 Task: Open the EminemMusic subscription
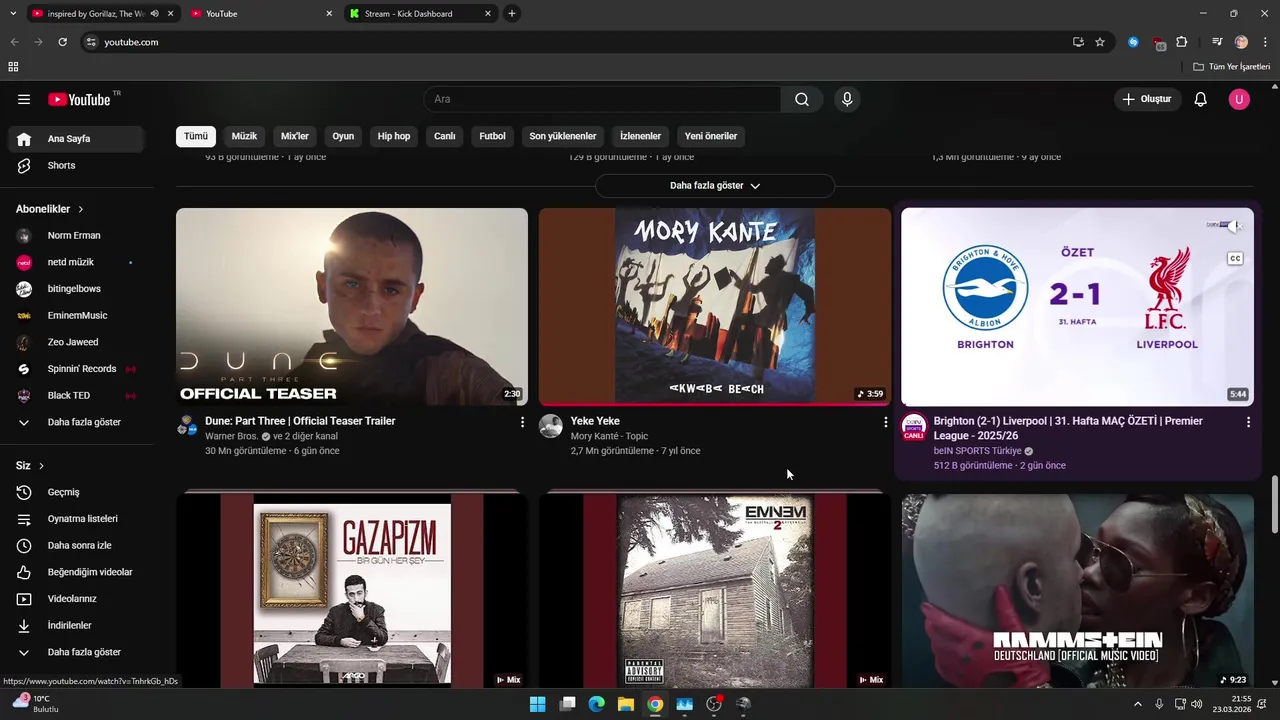pos(76,316)
